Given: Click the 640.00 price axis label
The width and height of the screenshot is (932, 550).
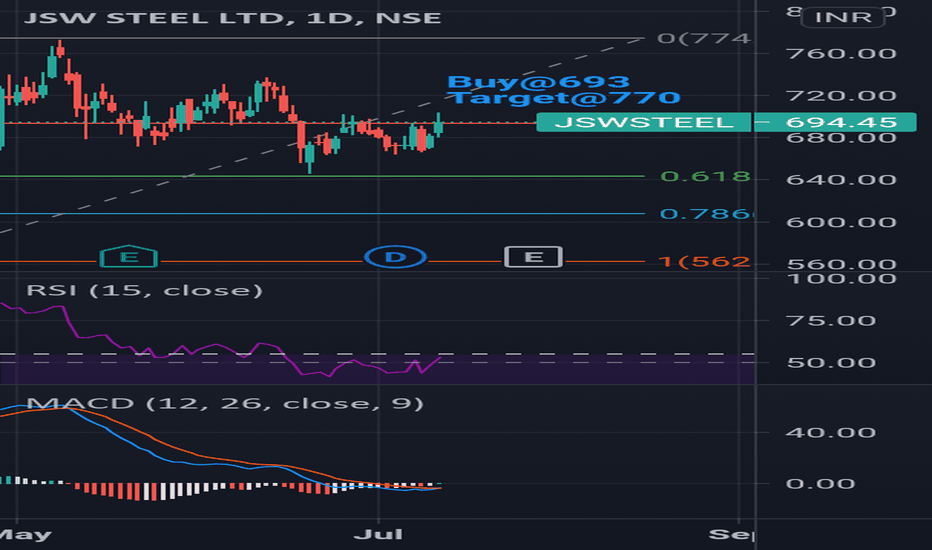Looking at the screenshot, I should [x=841, y=180].
